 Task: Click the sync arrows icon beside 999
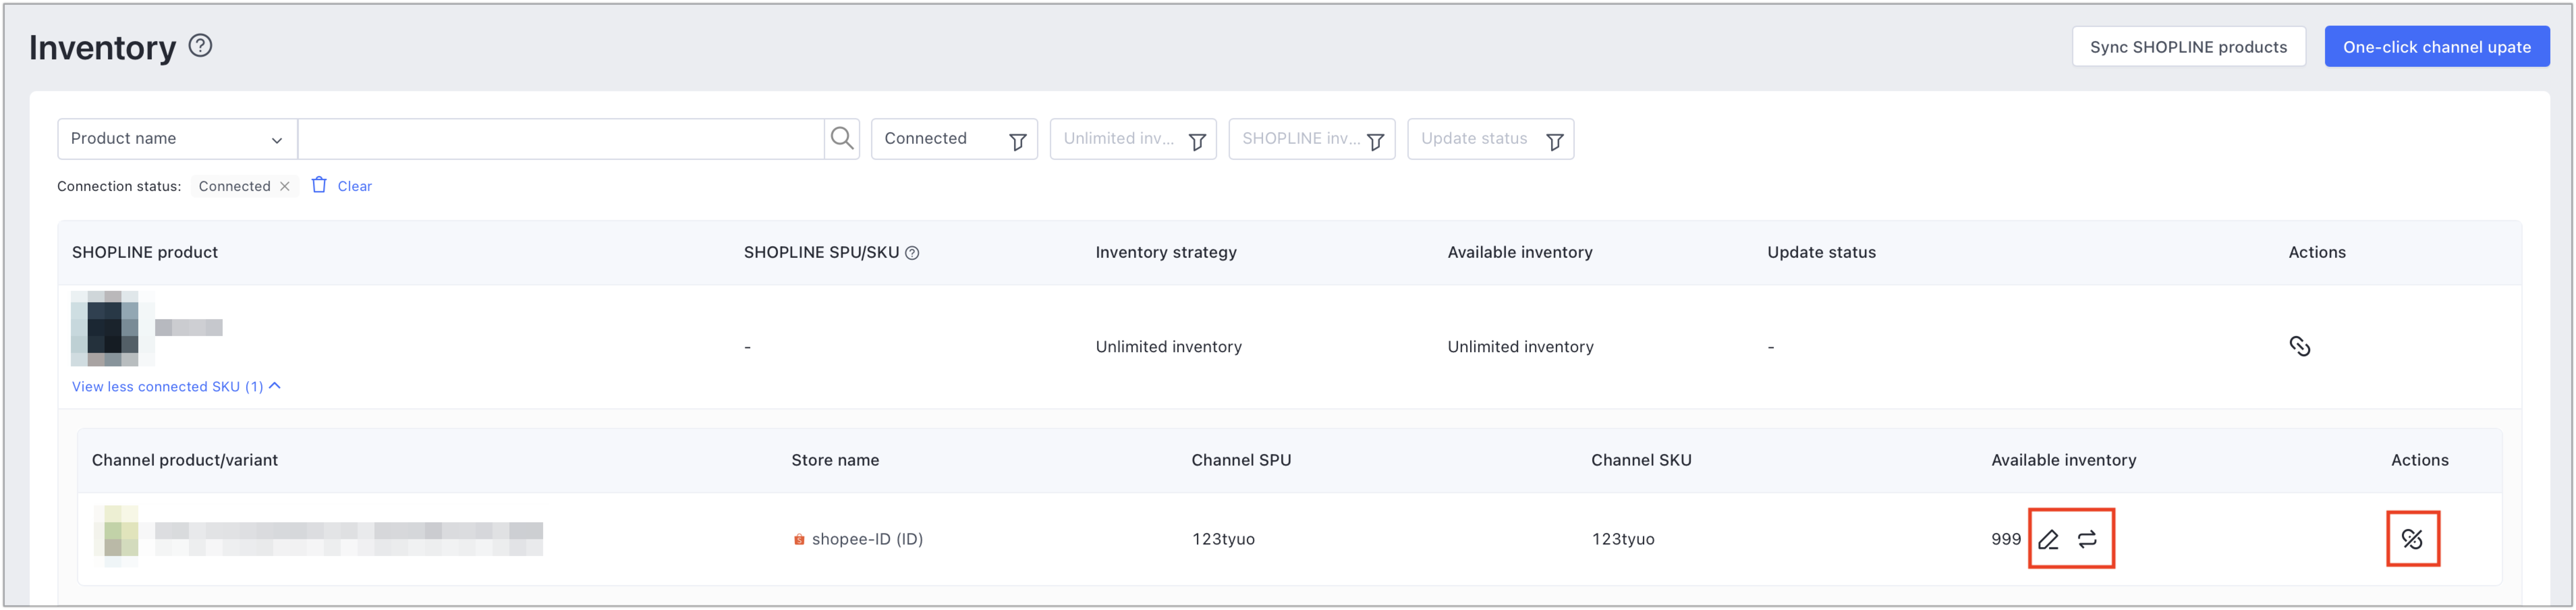coord(2087,540)
